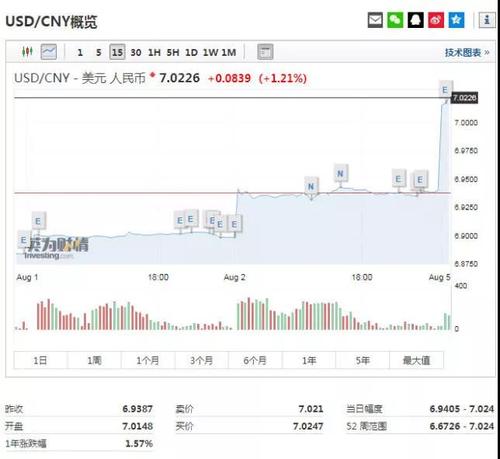The width and height of the screenshot is (500, 459).
Task: Click the +0.0839 change value
Action: pyautogui.click(x=229, y=78)
